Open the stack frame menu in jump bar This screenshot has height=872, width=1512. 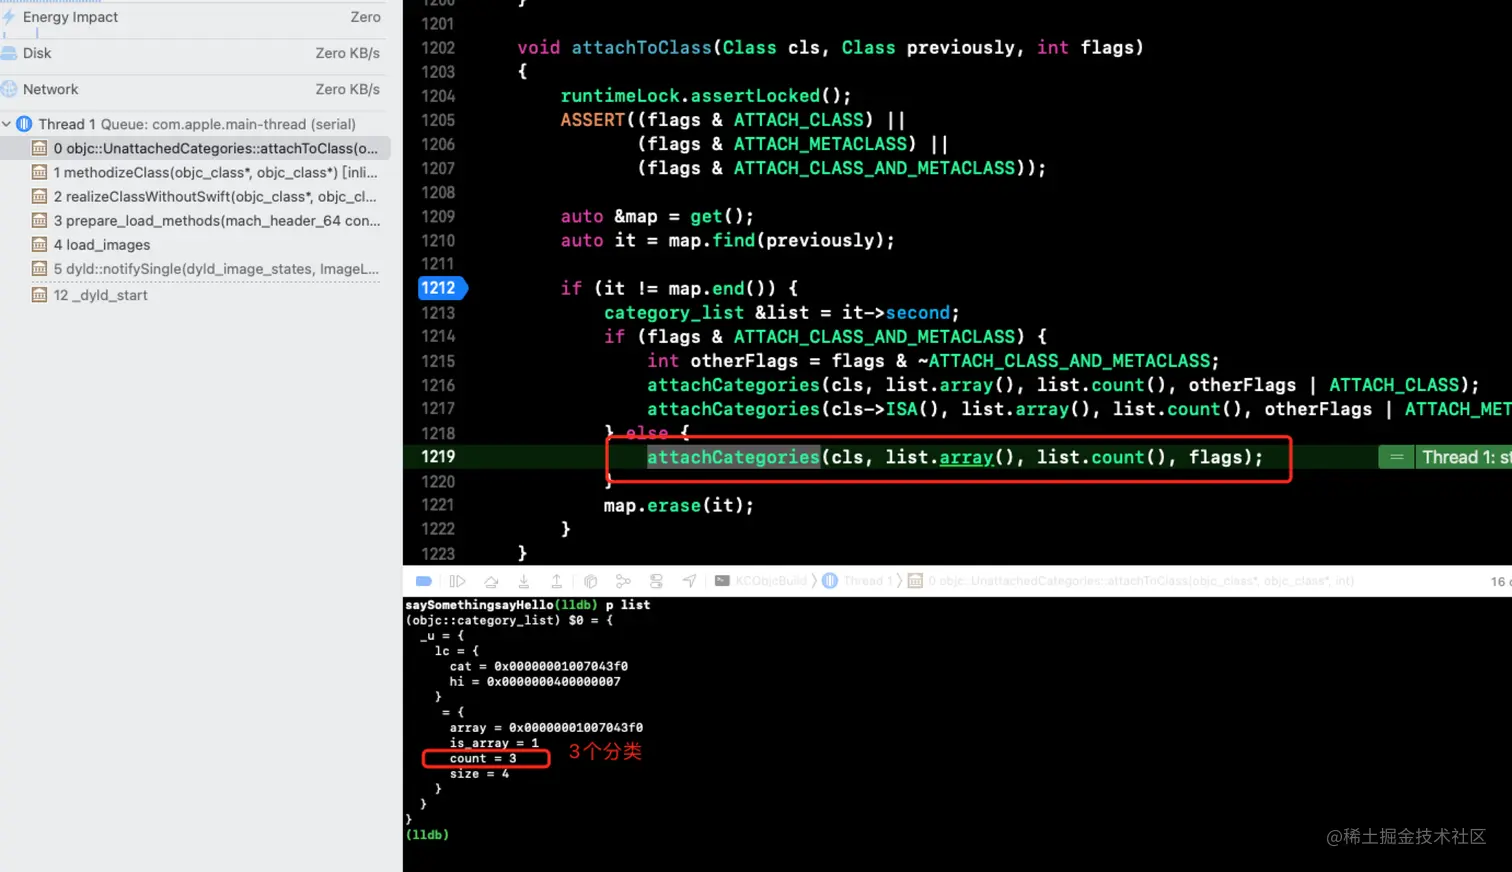point(1130,581)
